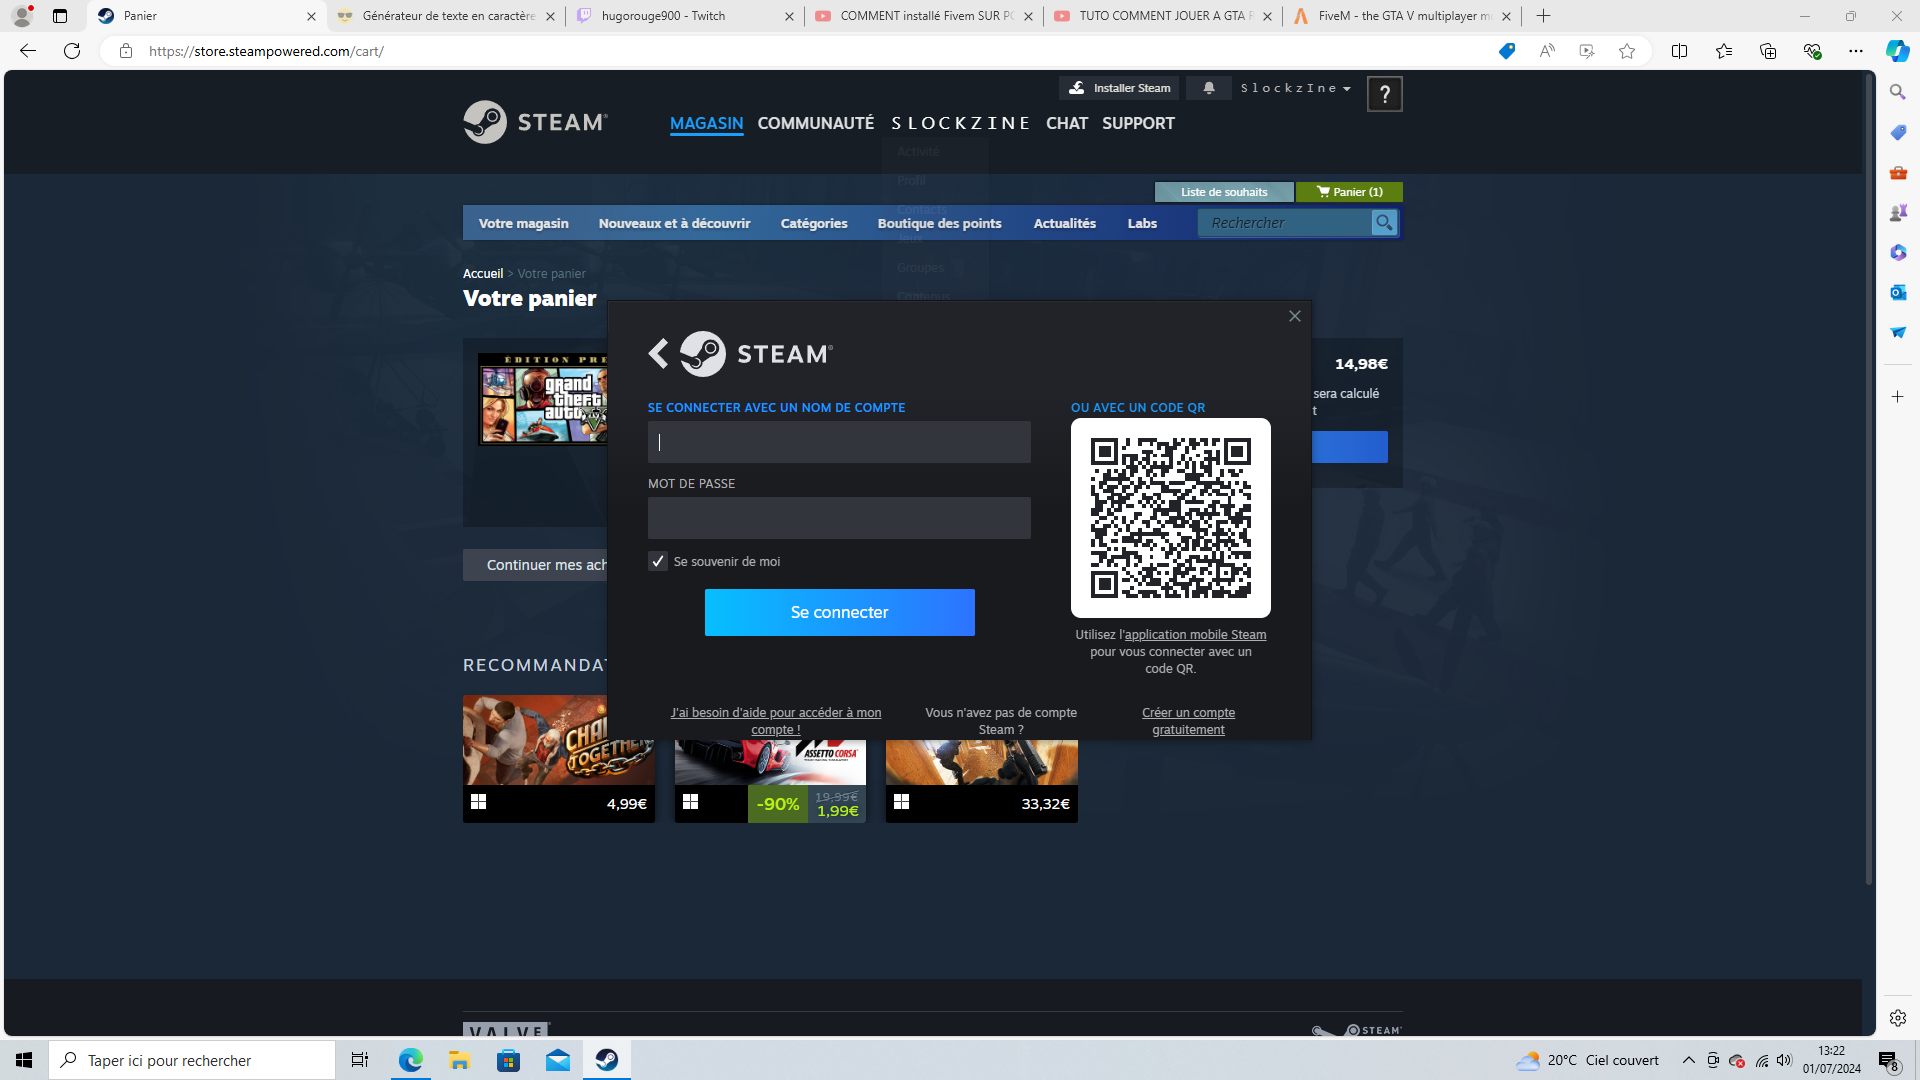This screenshot has width=1920, height=1080.
Task: Open Microsoft 365 in the Edge sidebar
Action: 1898,252
